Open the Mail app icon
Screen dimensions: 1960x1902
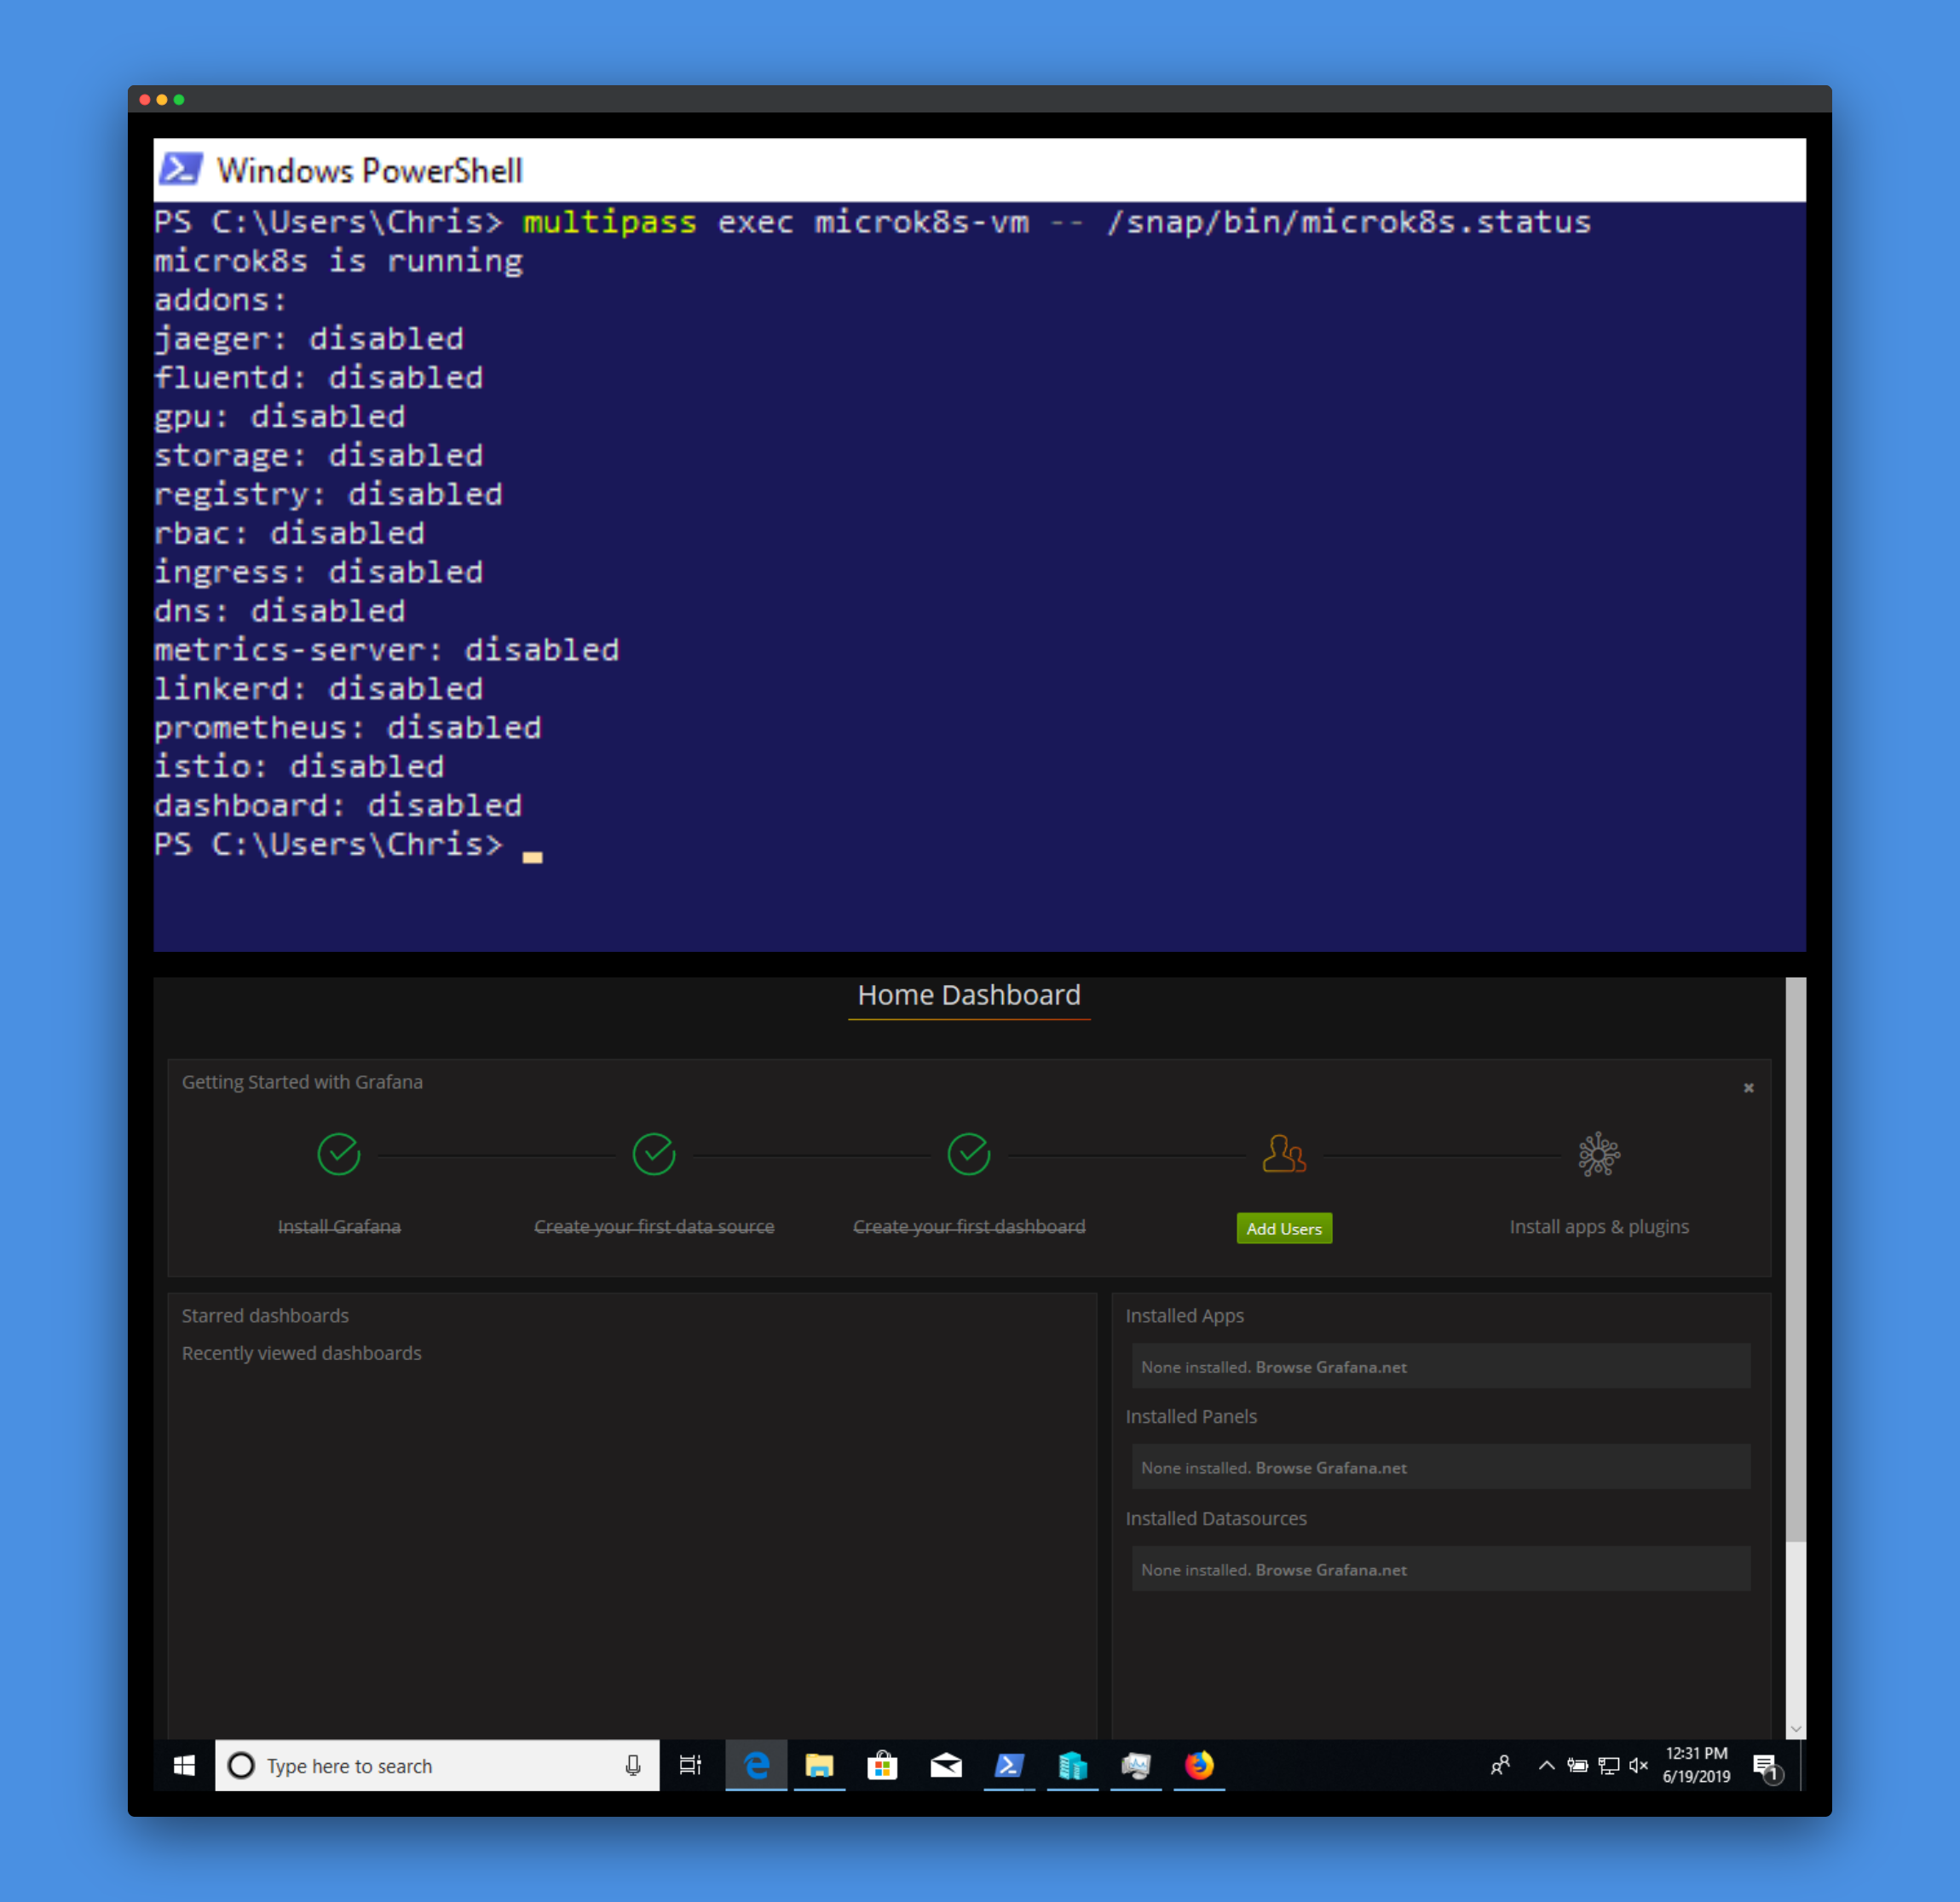click(x=945, y=1765)
